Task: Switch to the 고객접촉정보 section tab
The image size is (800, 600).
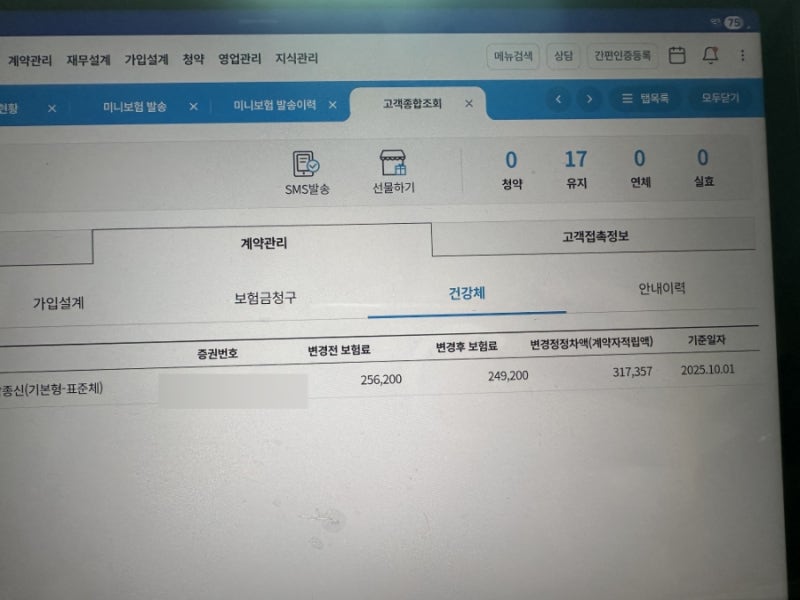Action: (x=594, y=237)
